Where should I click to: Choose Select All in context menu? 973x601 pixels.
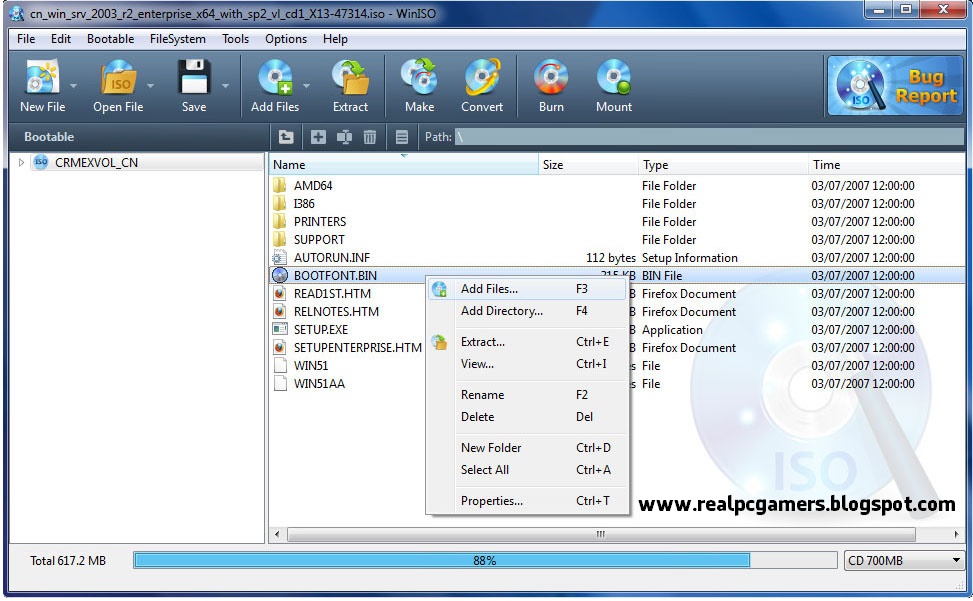[x=527, y=470]
